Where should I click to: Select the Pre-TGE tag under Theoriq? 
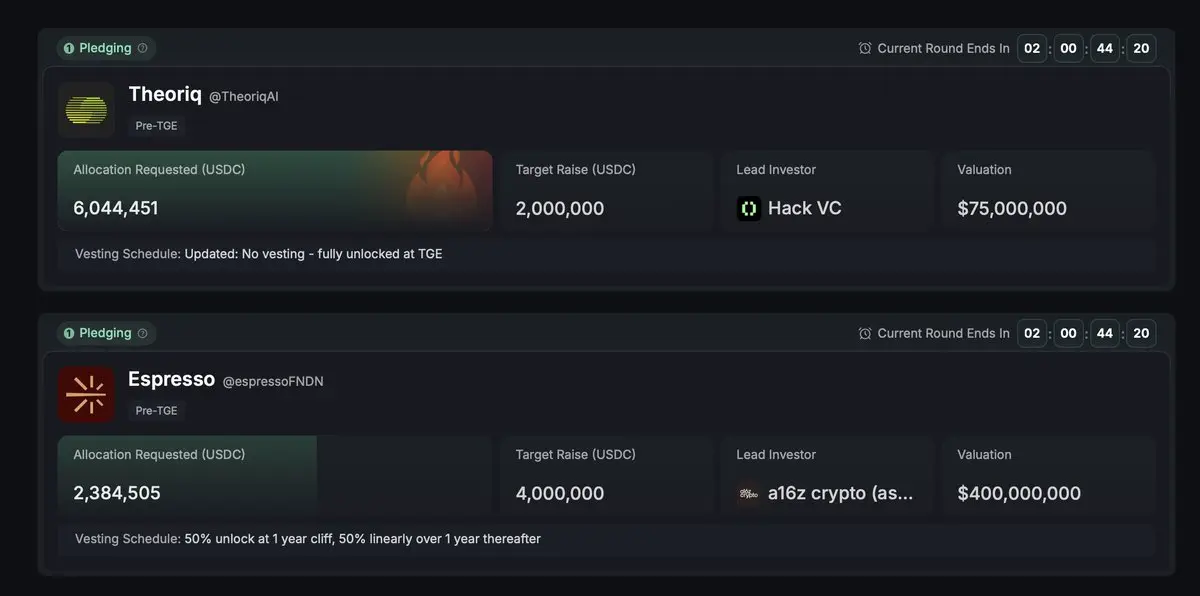(156, 126)
